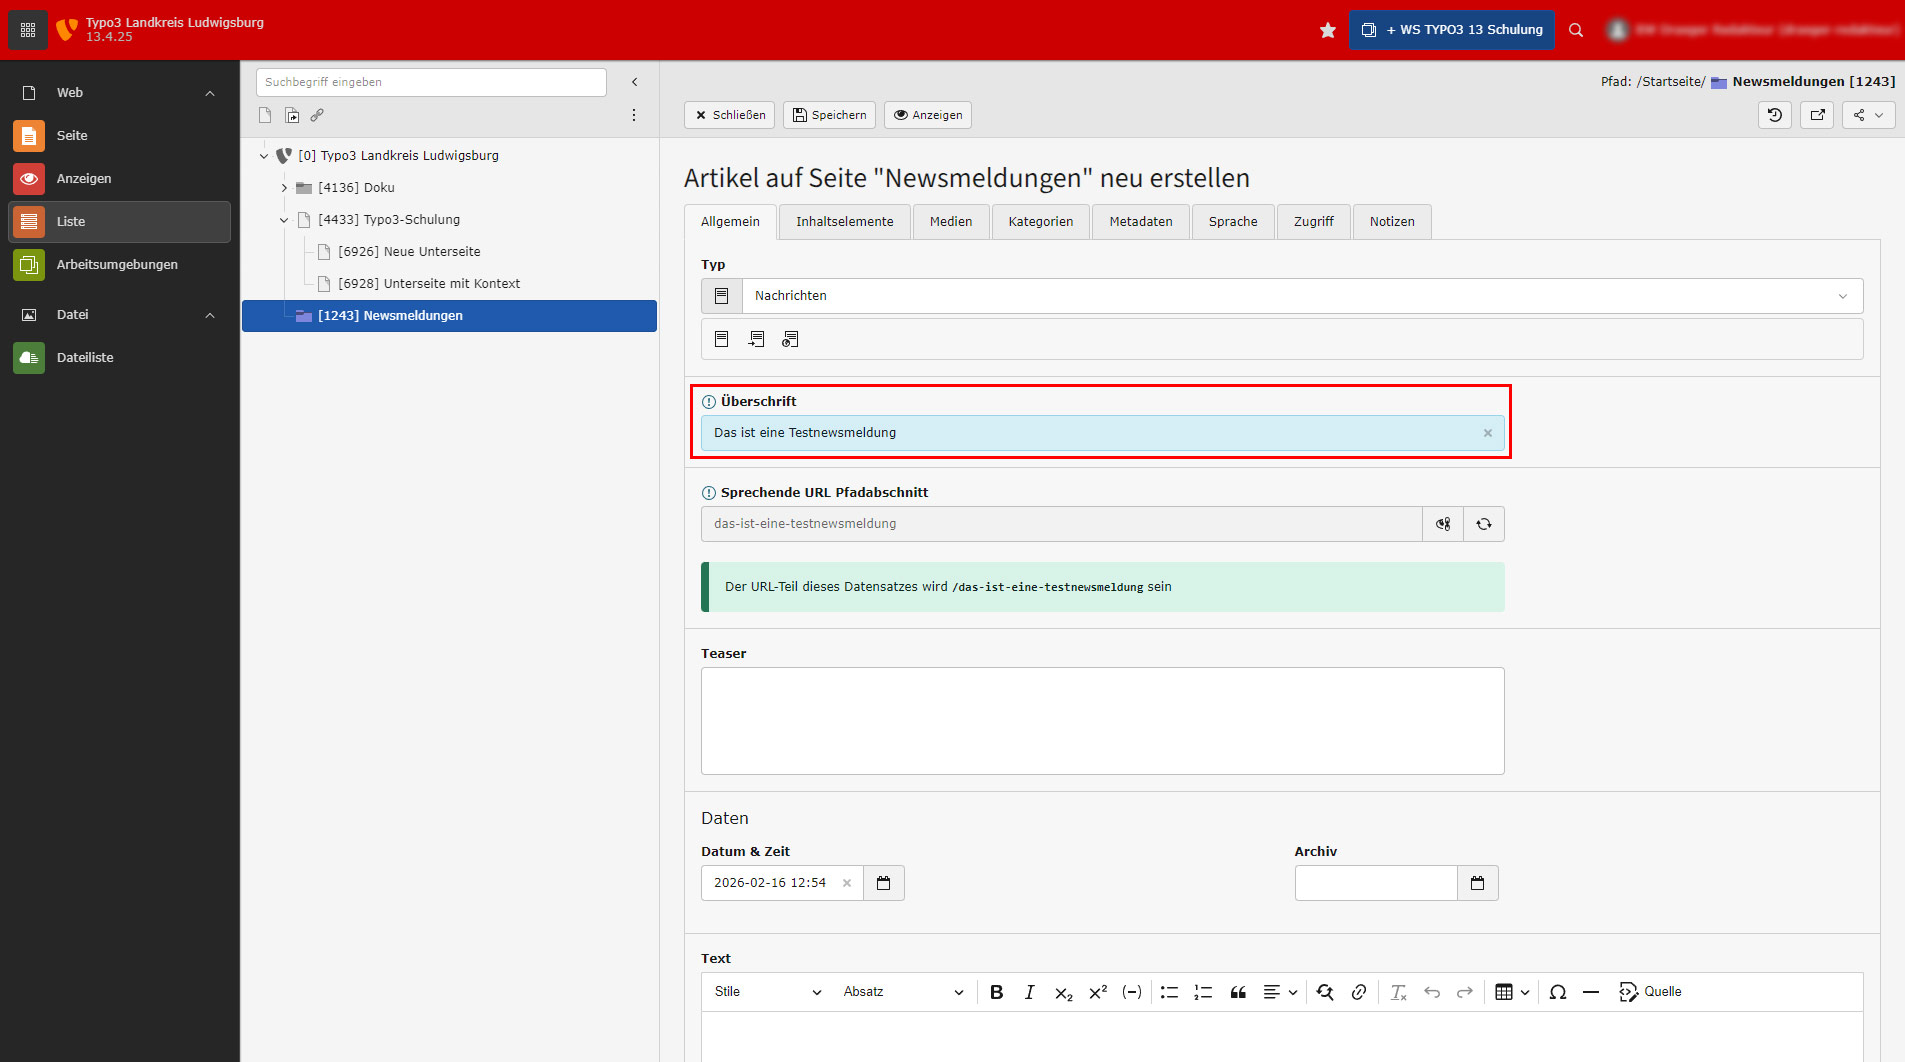1905x1062 pixels.
Task: Toggle the URL slug edit lock button
Action: [x=1442, y=524]
